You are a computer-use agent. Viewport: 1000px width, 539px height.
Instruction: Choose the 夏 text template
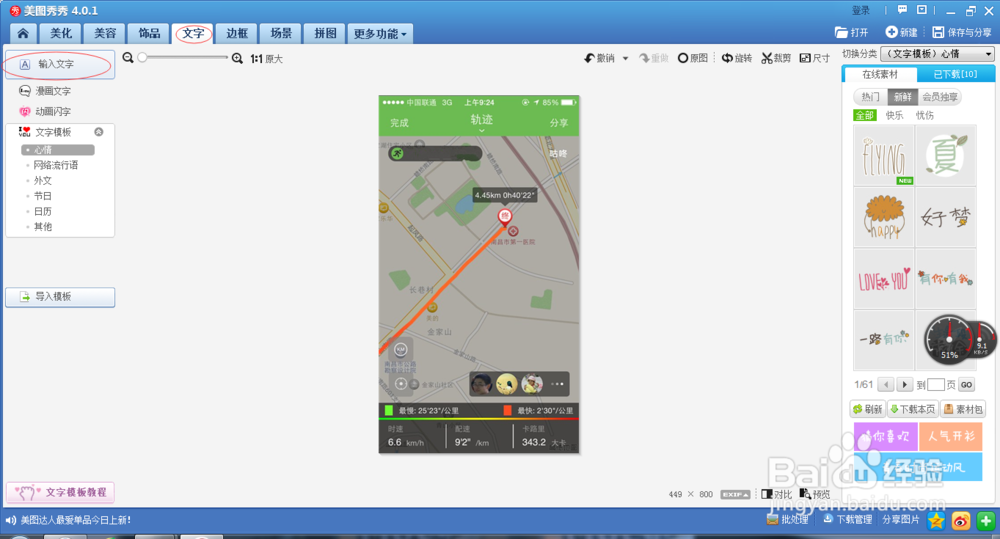point(946,156)
